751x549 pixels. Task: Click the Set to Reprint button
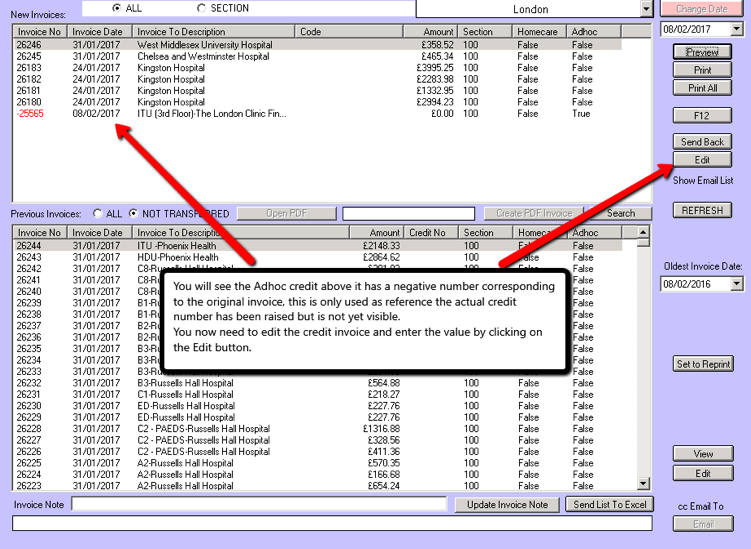pyautogui.click(x=702, y=364)
